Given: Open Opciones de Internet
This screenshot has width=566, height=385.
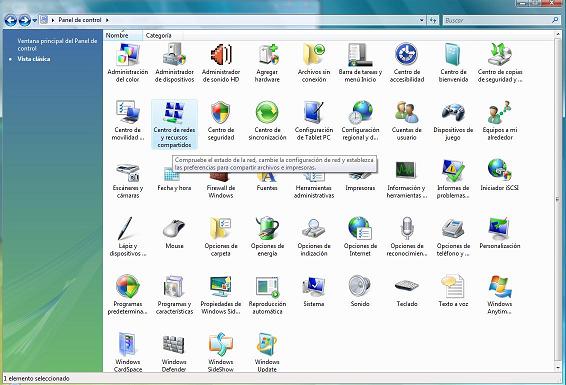Looking at the screenshot, I should point(360,237).
